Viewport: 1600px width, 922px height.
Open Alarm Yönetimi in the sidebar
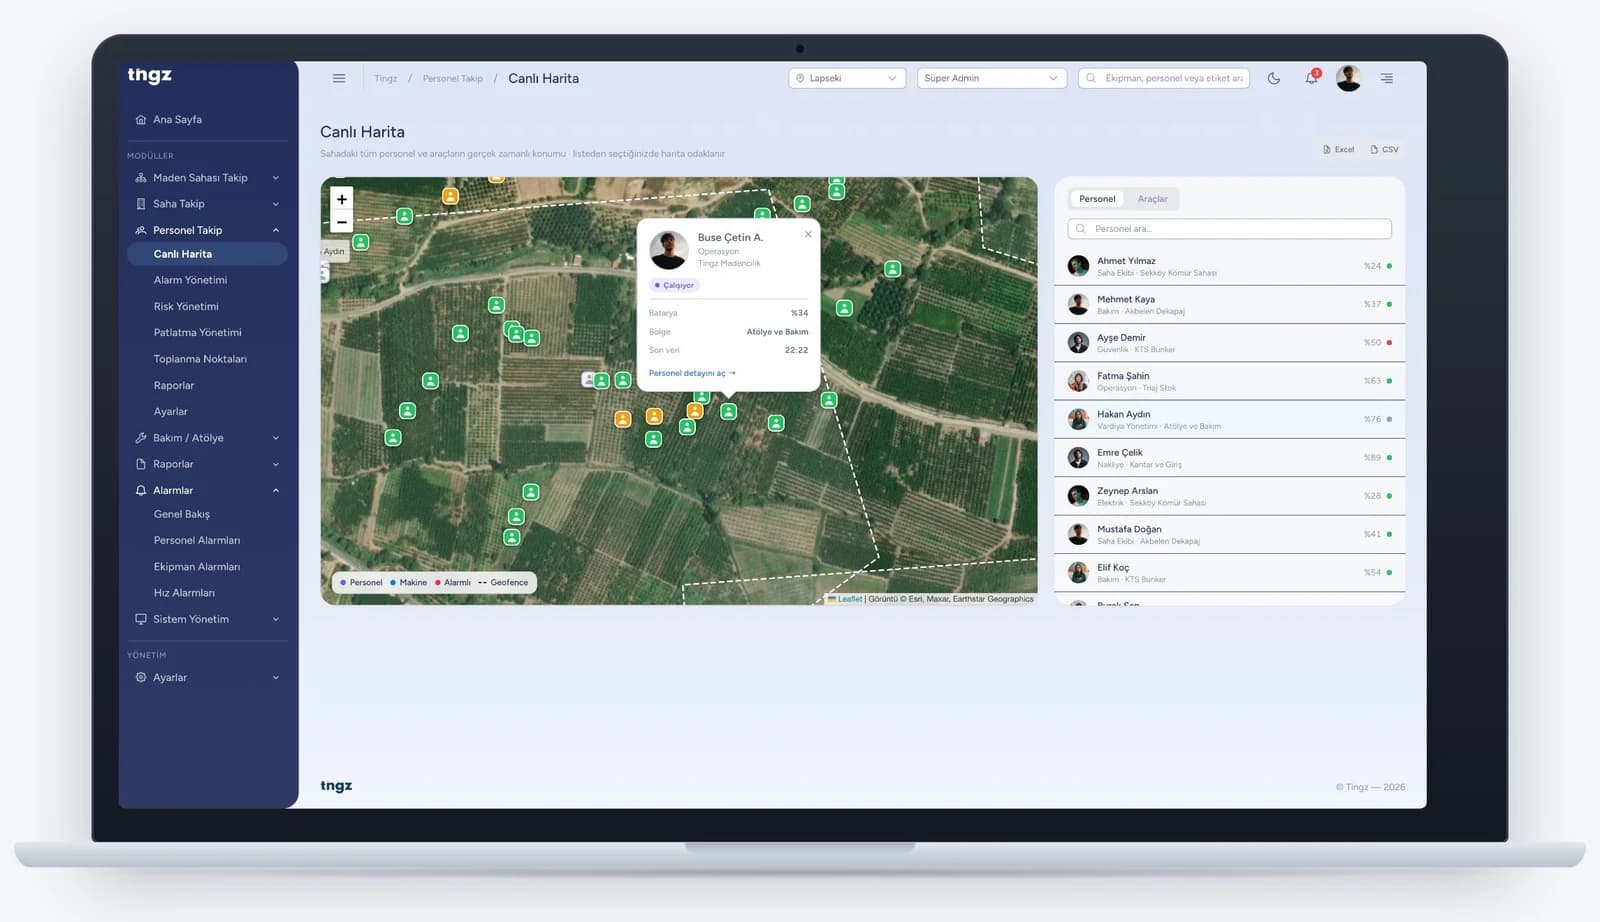click(x=190, y=280)
